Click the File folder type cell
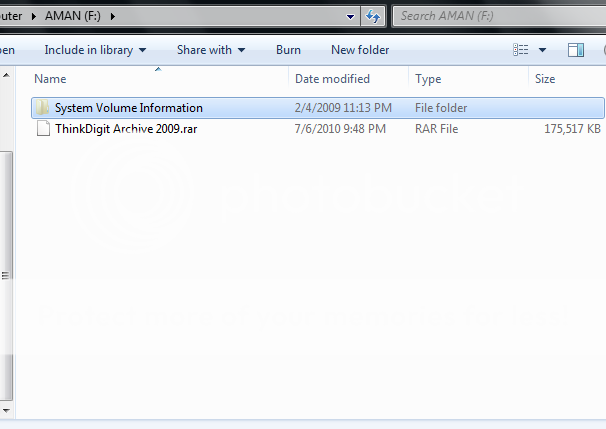This screenshot has height=429, width=606. (x=441, y=108)
